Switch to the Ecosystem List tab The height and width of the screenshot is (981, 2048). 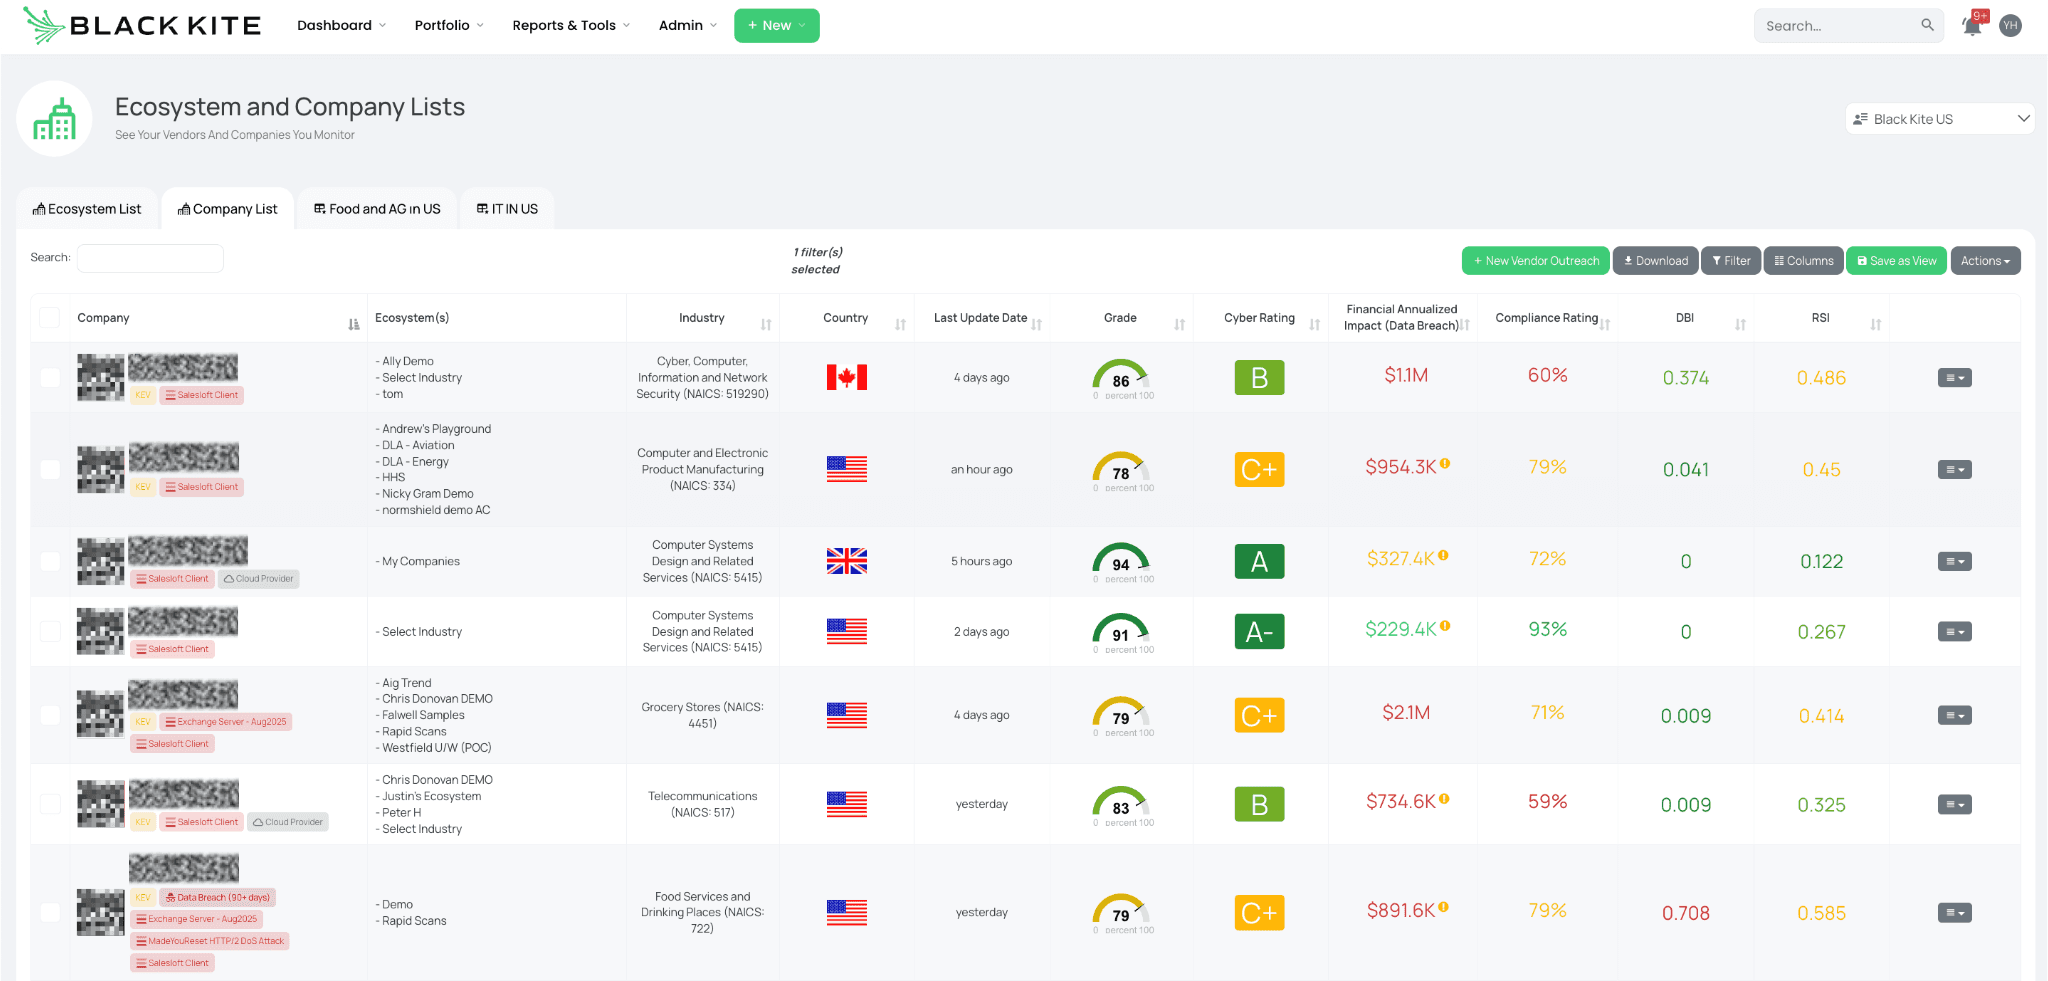[87, 209]
